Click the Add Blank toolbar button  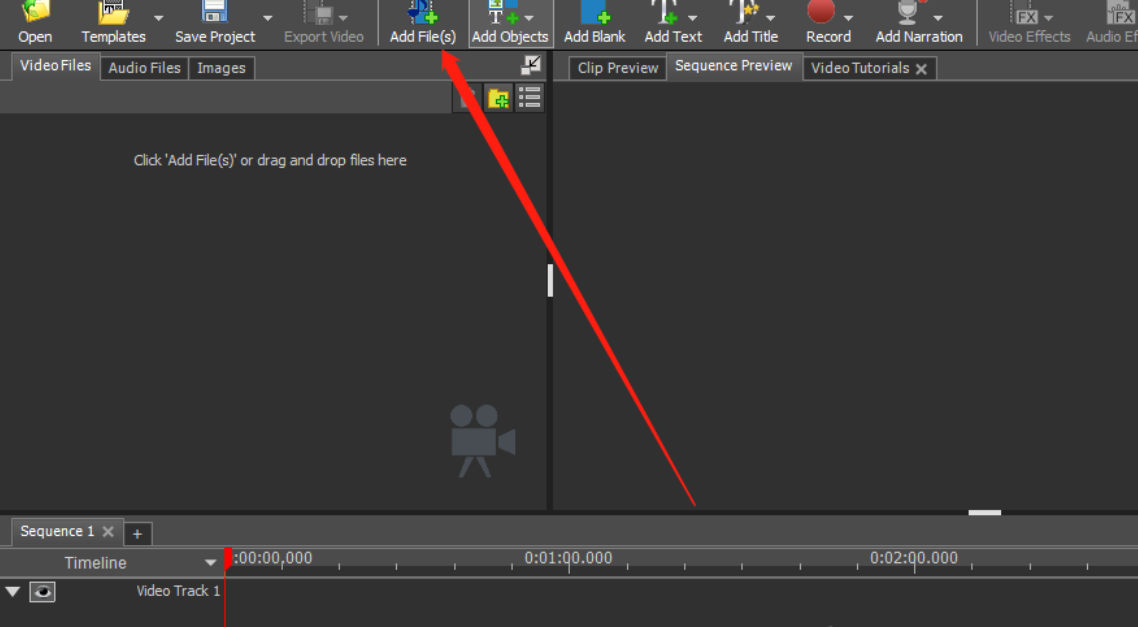pos(594,24)
